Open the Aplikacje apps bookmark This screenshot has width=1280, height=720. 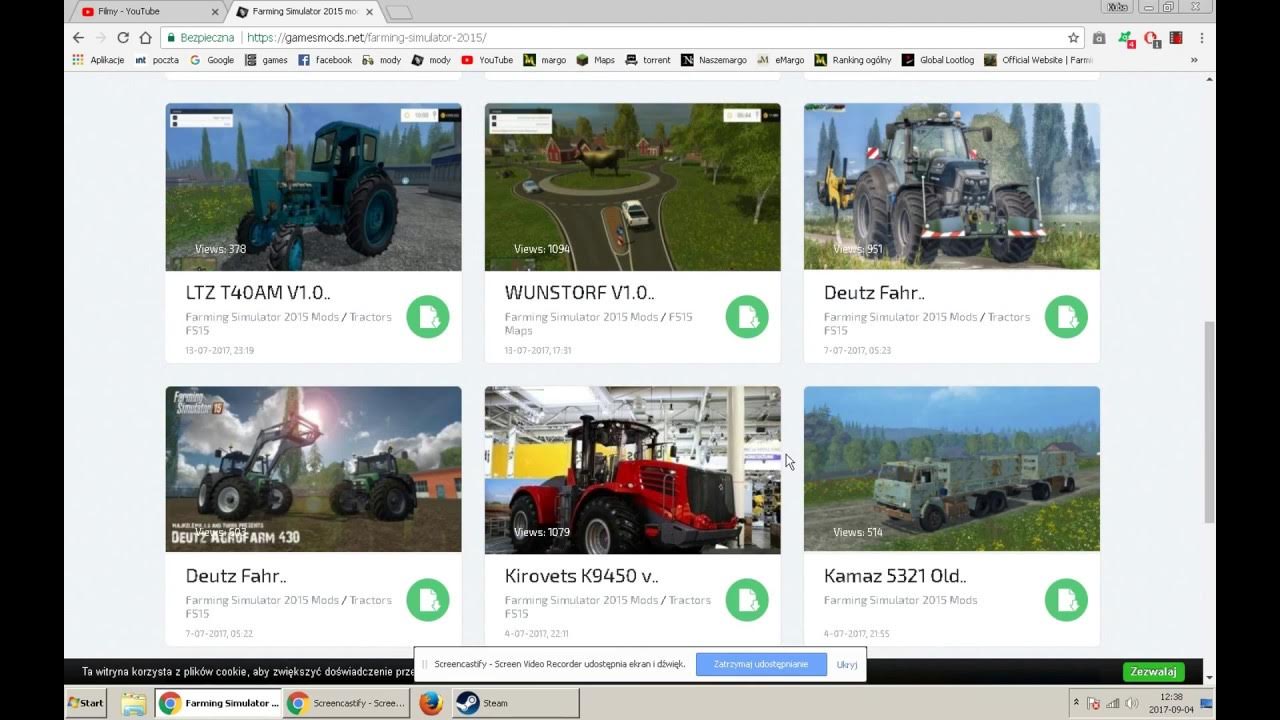pos(98,60)
